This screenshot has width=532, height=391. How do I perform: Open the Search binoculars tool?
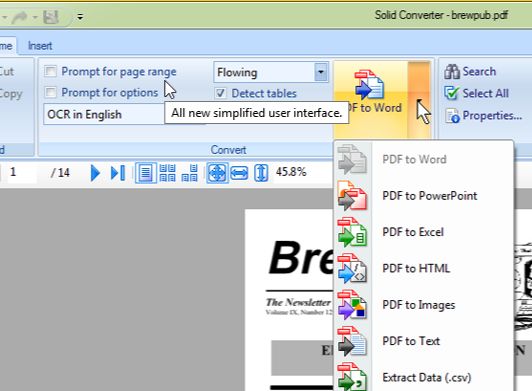[x=470, y=72]
